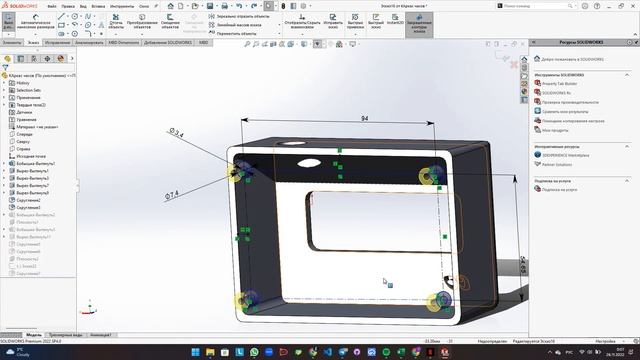The image size is (640, 360).
Task: Click the Smart Dimension (Автоматическое нанесение размеров) tool
Action: click(x=36, y=22)
